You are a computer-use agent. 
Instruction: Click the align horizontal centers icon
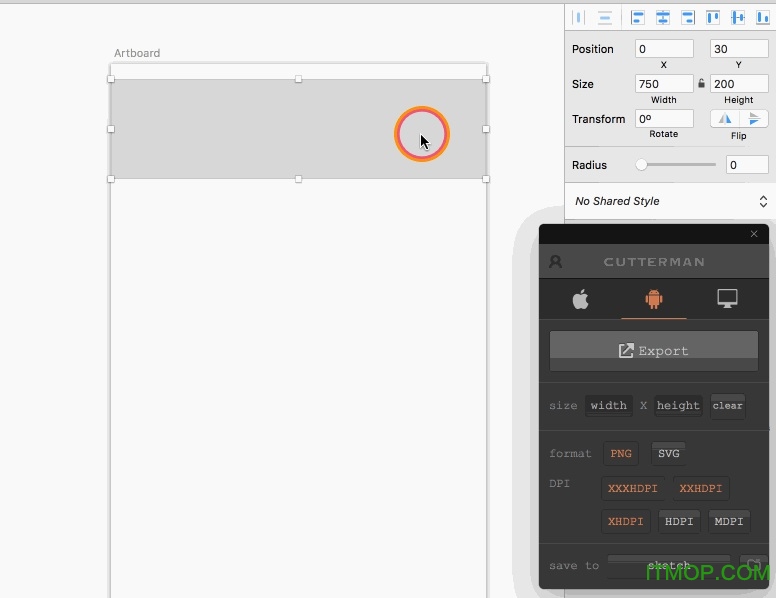point(662,17)
